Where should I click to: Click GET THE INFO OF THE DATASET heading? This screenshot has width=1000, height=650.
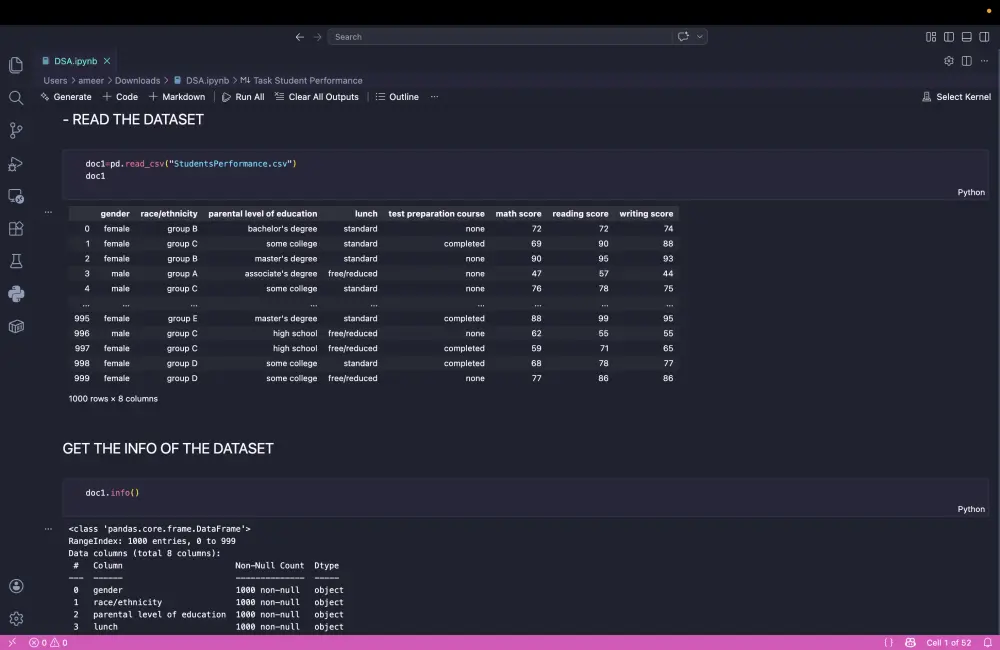pos(168,448)
